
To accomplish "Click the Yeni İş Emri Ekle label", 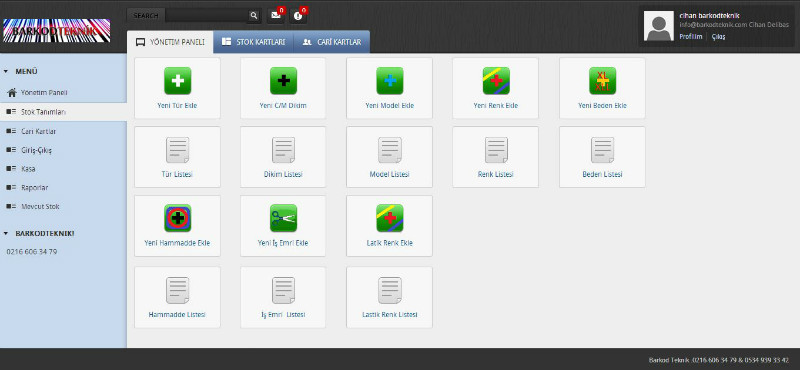I will point(283,243).
